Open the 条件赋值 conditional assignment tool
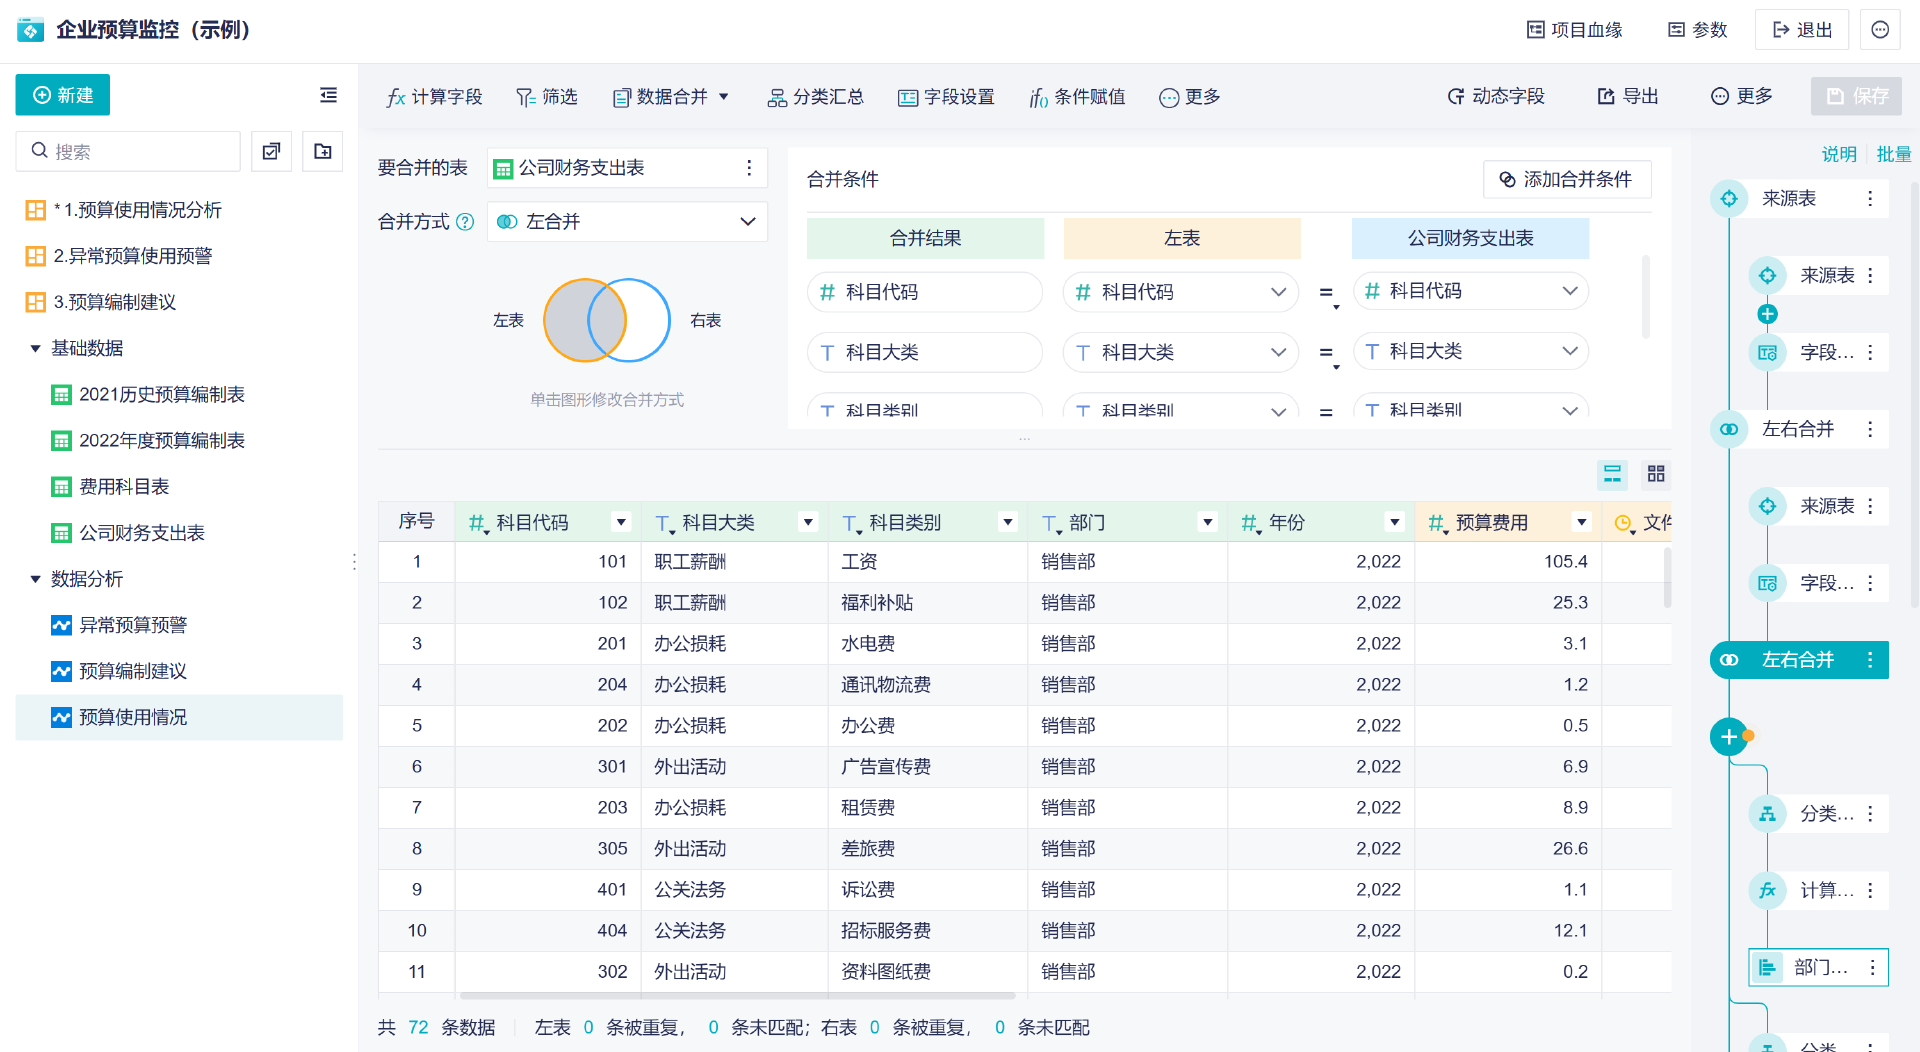 pyautogui.click(x=1077, y=97)
